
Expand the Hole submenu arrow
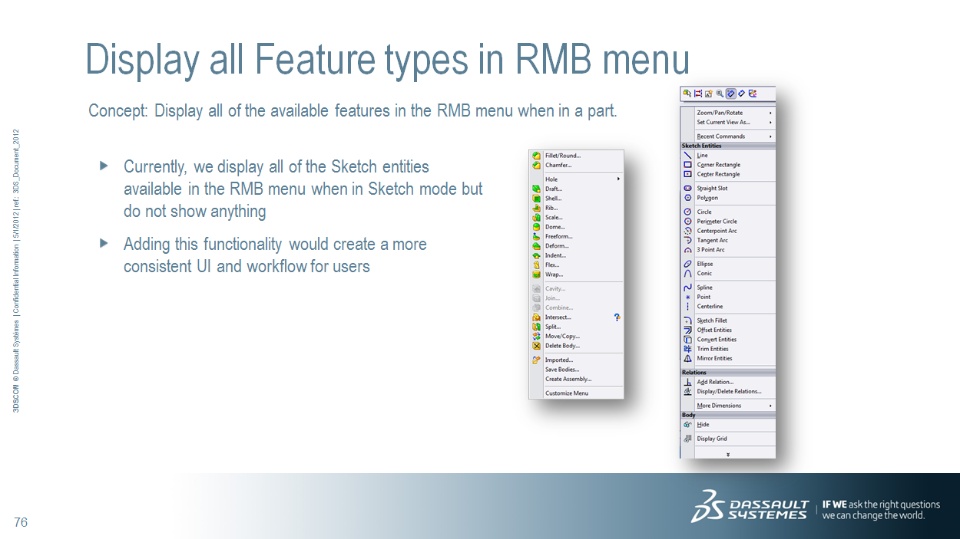pos(618,179)
